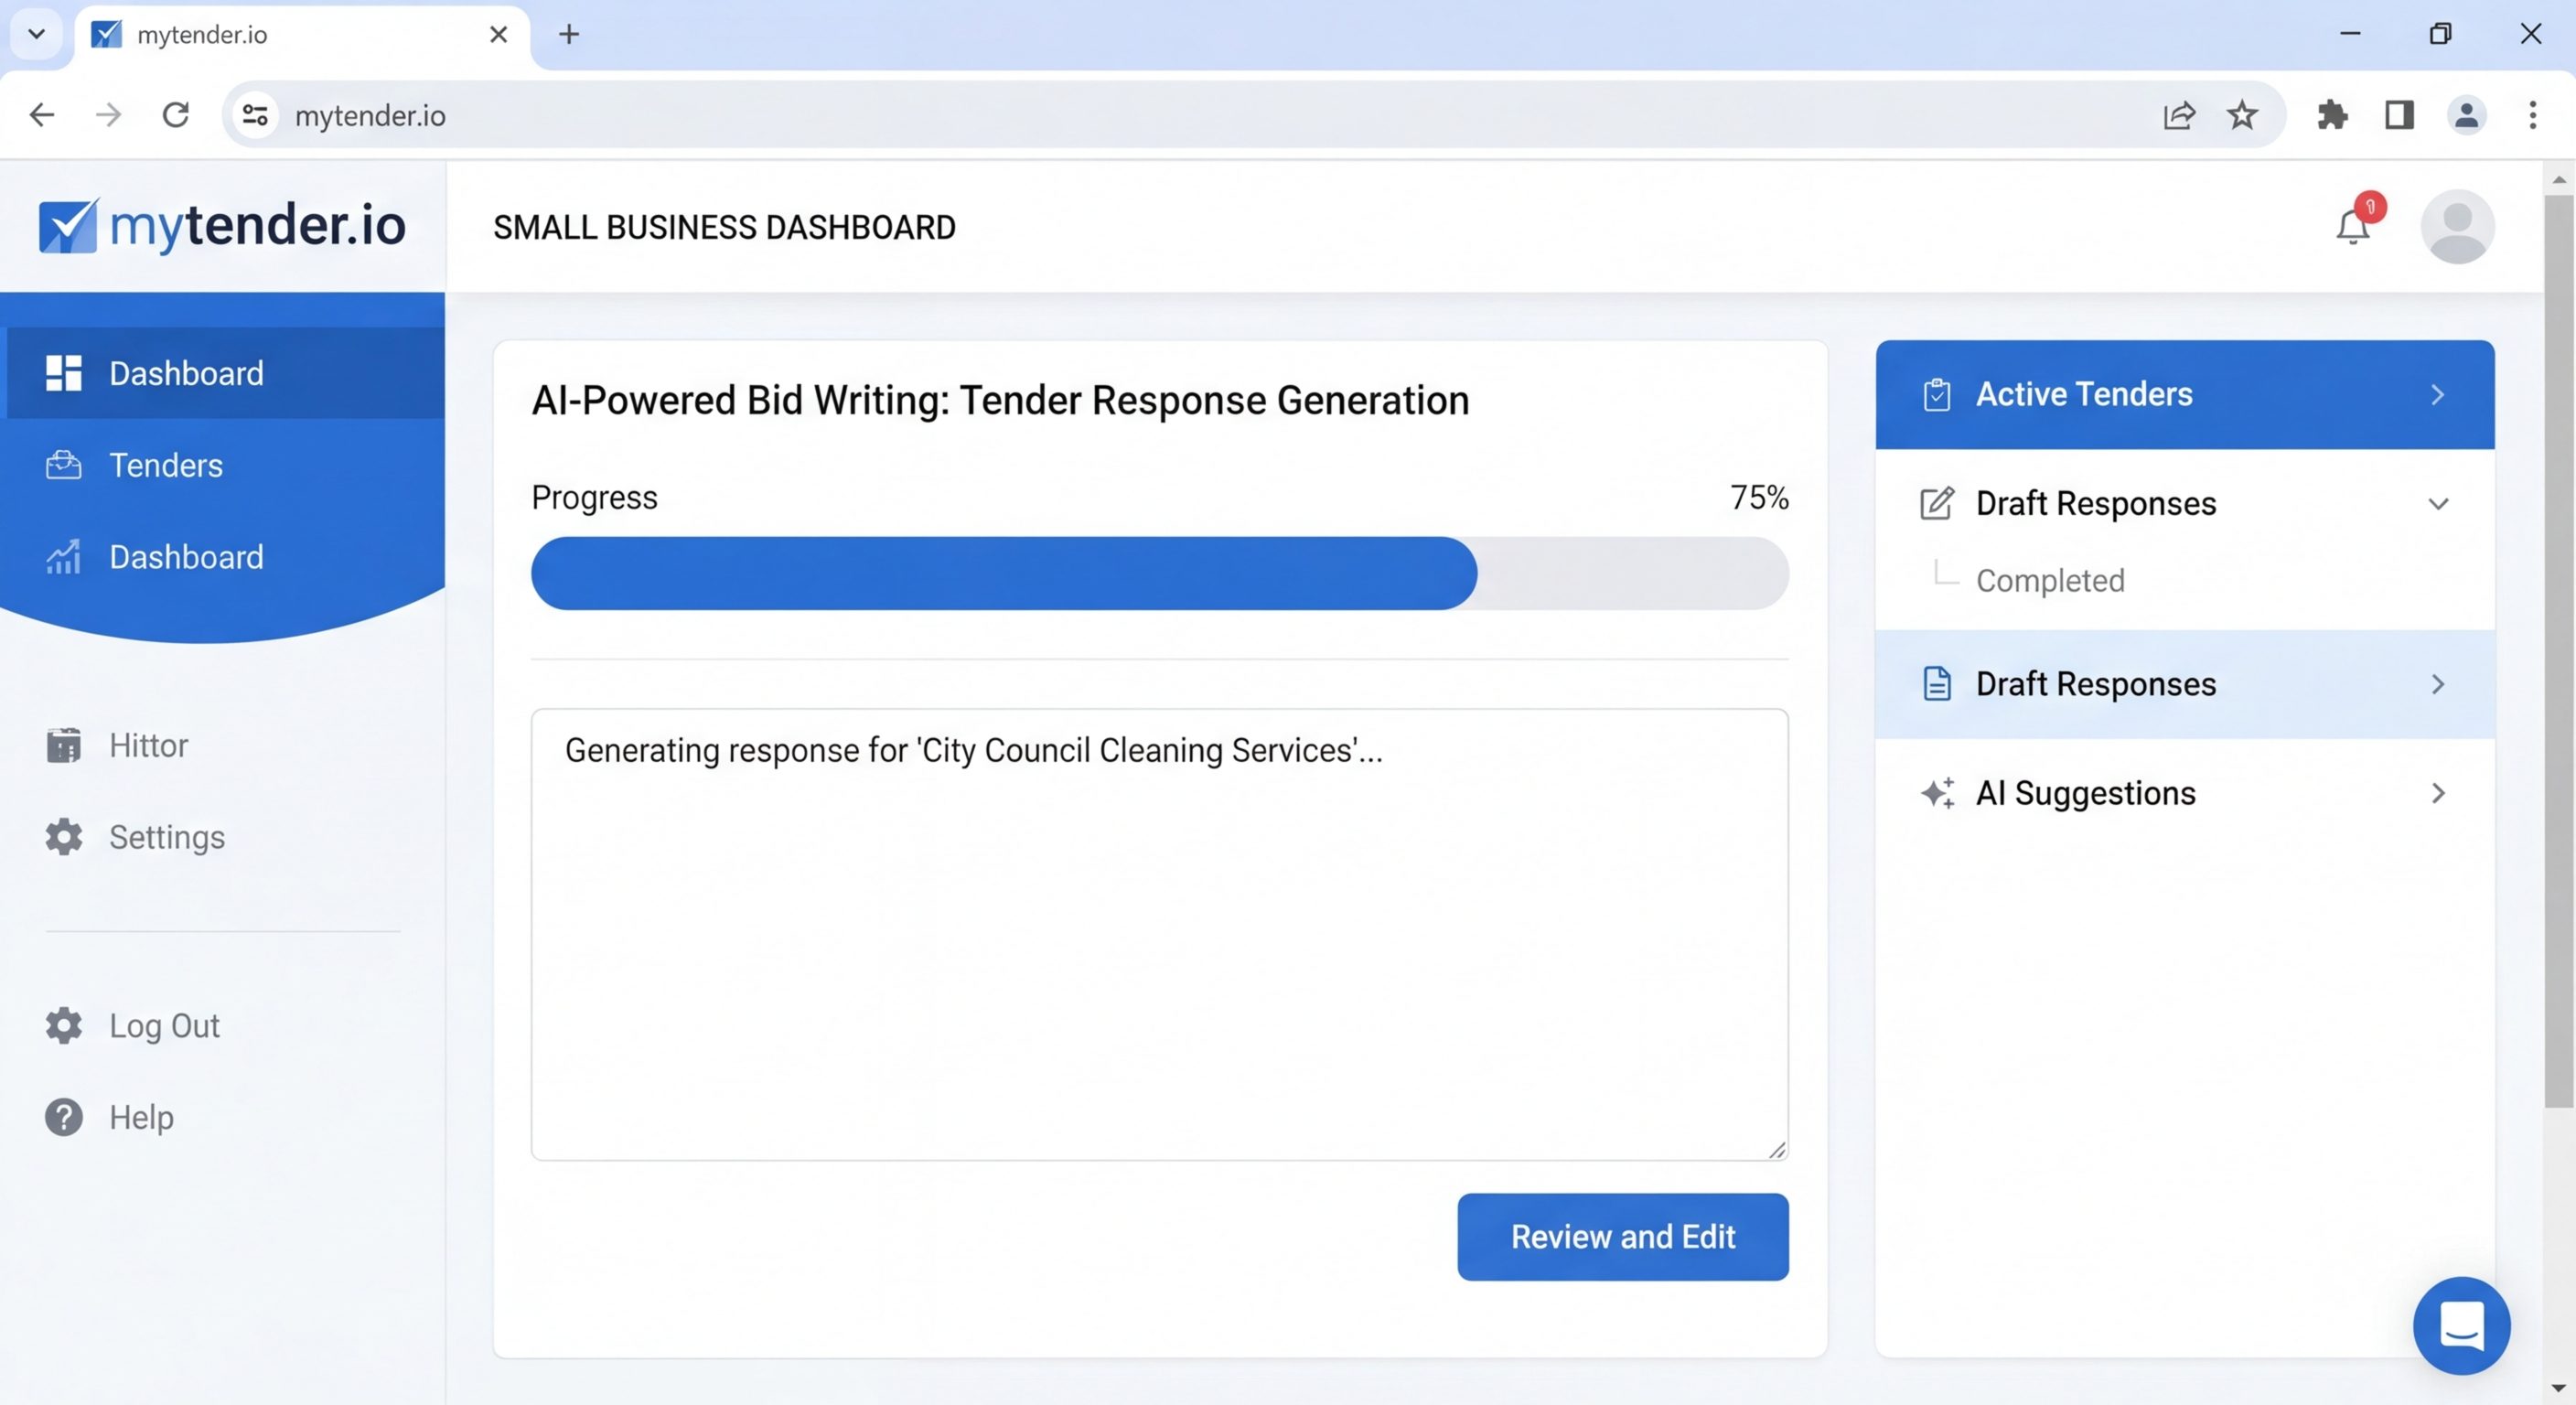Viewport: 2576px width, 1405px height.
Task: Click the page vertical scrollbar
Action: point(2558,650)
